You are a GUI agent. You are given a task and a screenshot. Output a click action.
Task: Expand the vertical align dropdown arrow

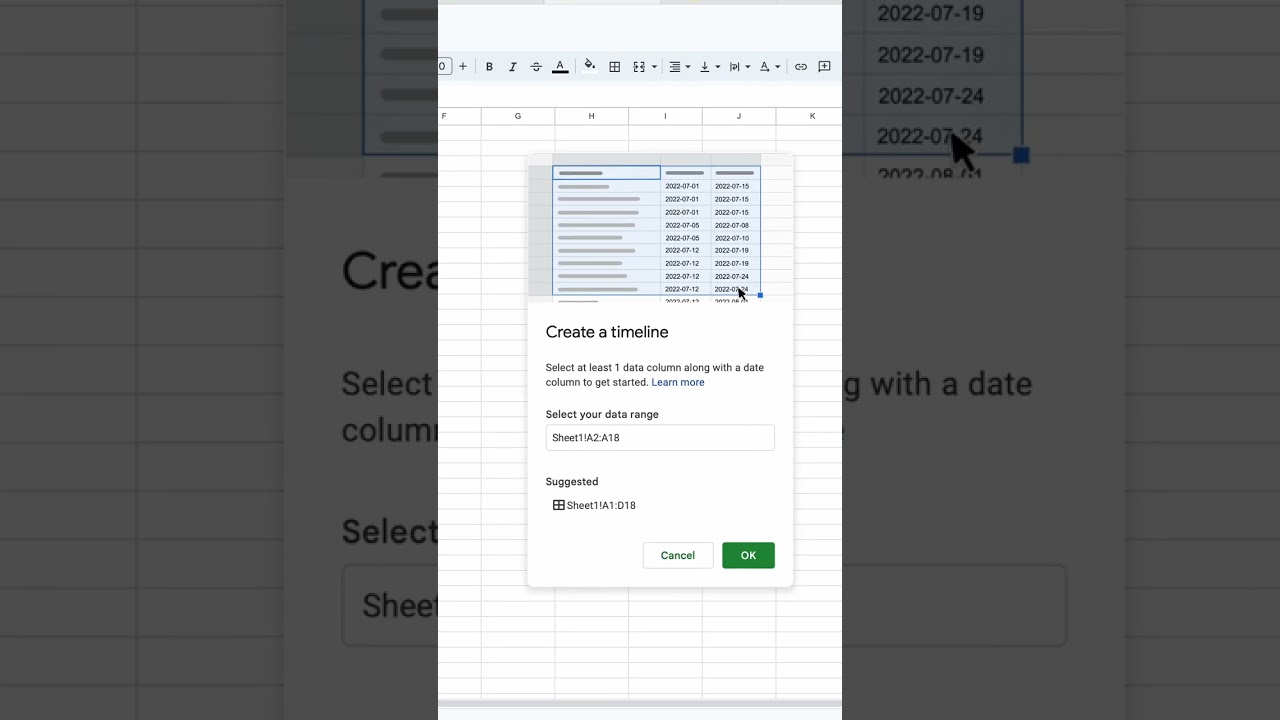click(718, 67)
